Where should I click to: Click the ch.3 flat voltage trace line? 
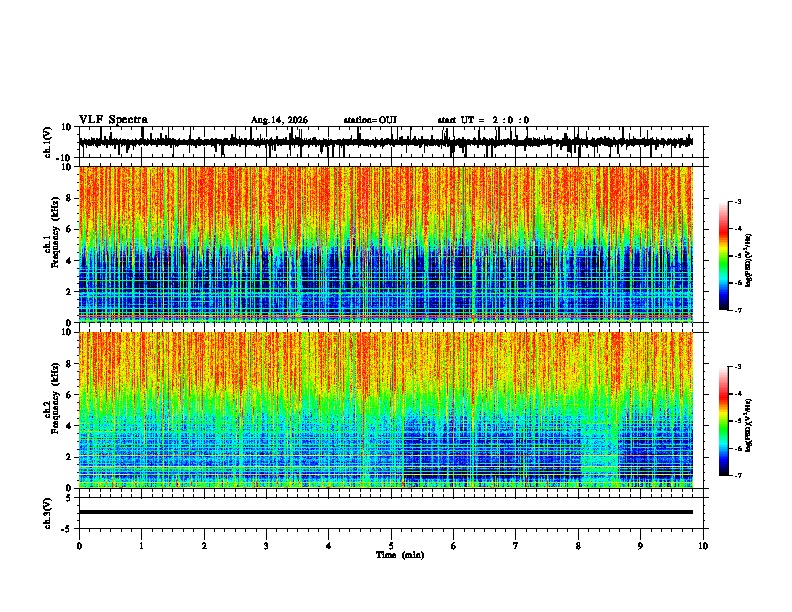[x=385, y=512]
